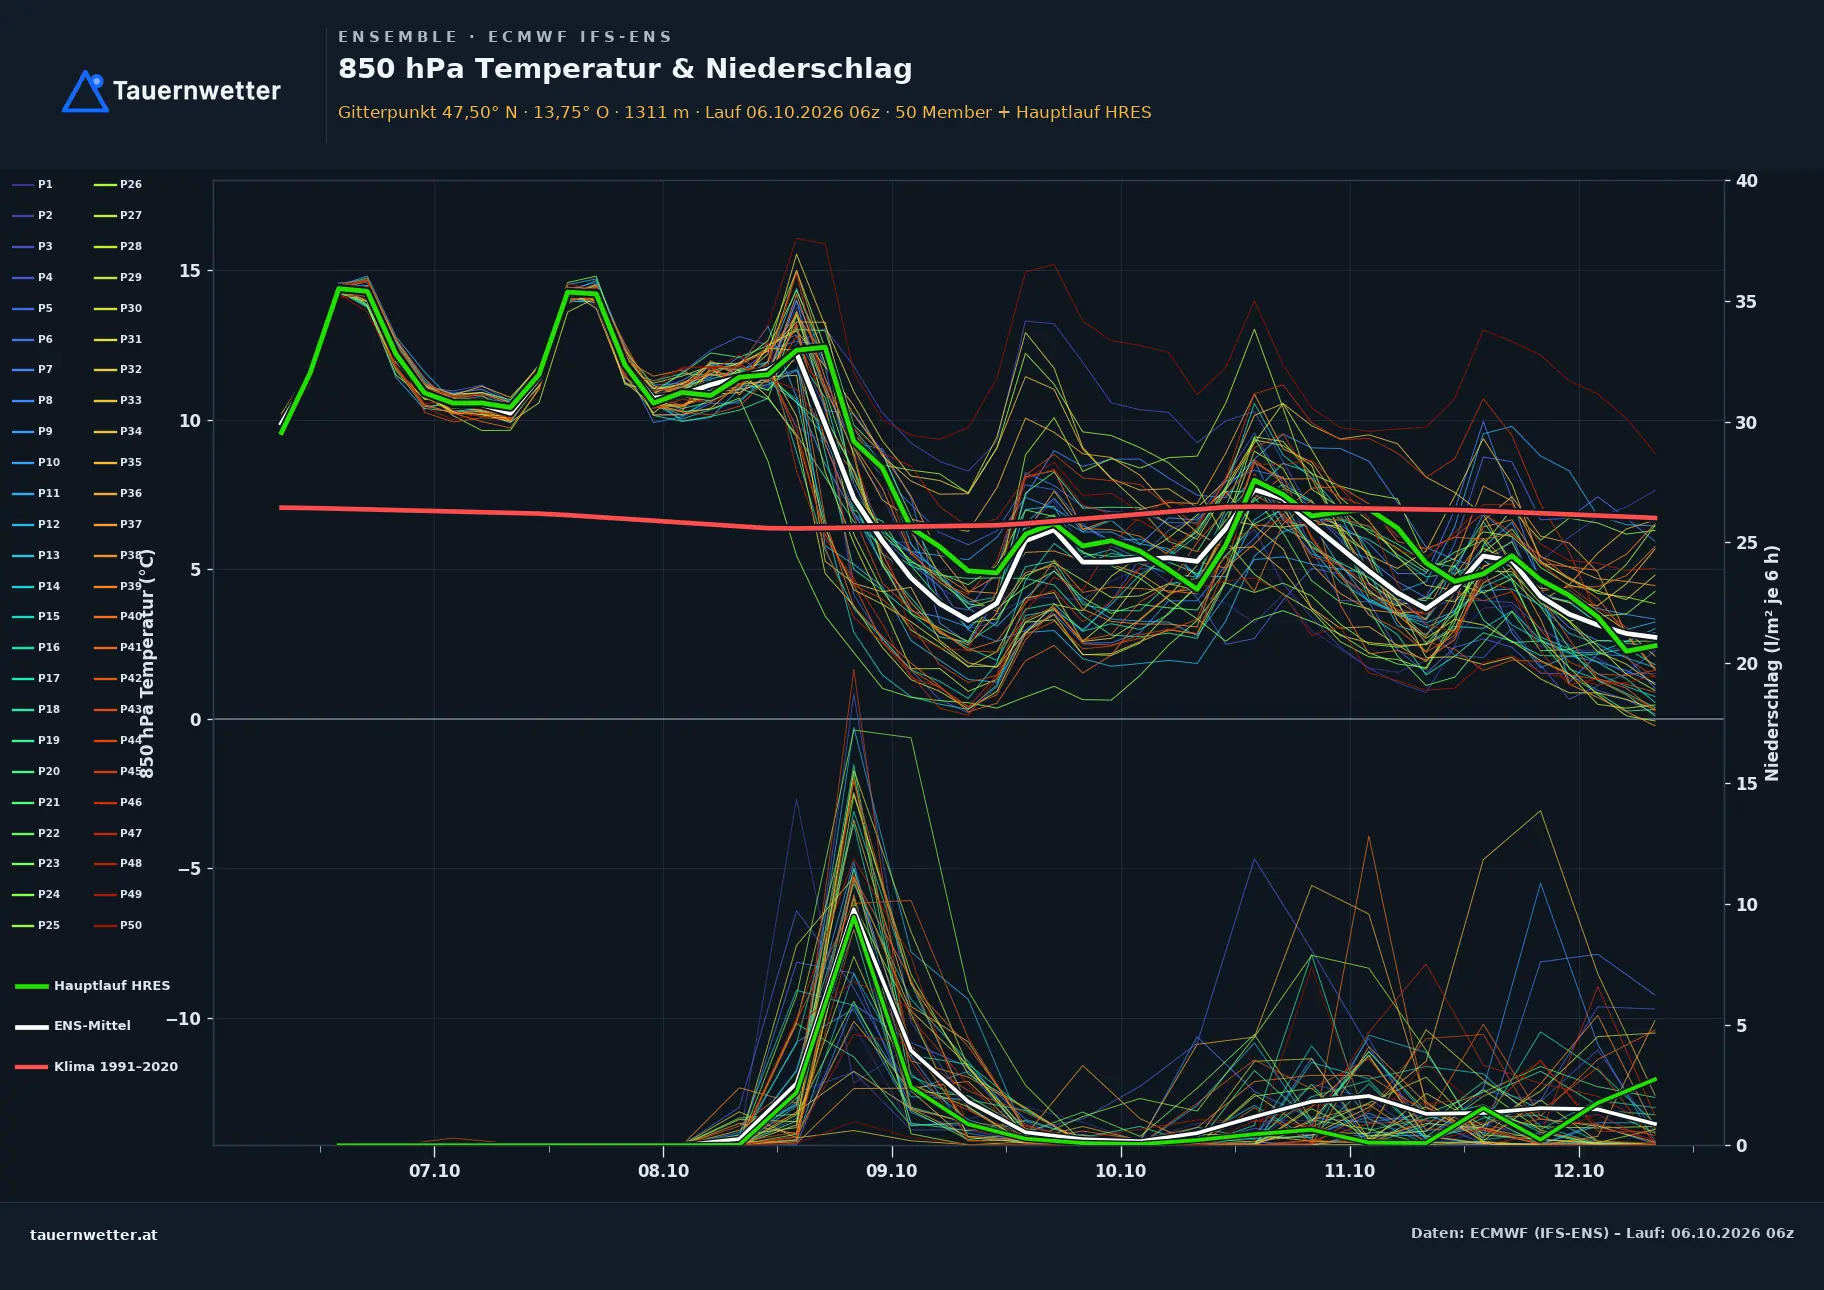Toggle member P12 in the legend
The width and height of the screenshot is (1824, 1290).
click(36, 525)
